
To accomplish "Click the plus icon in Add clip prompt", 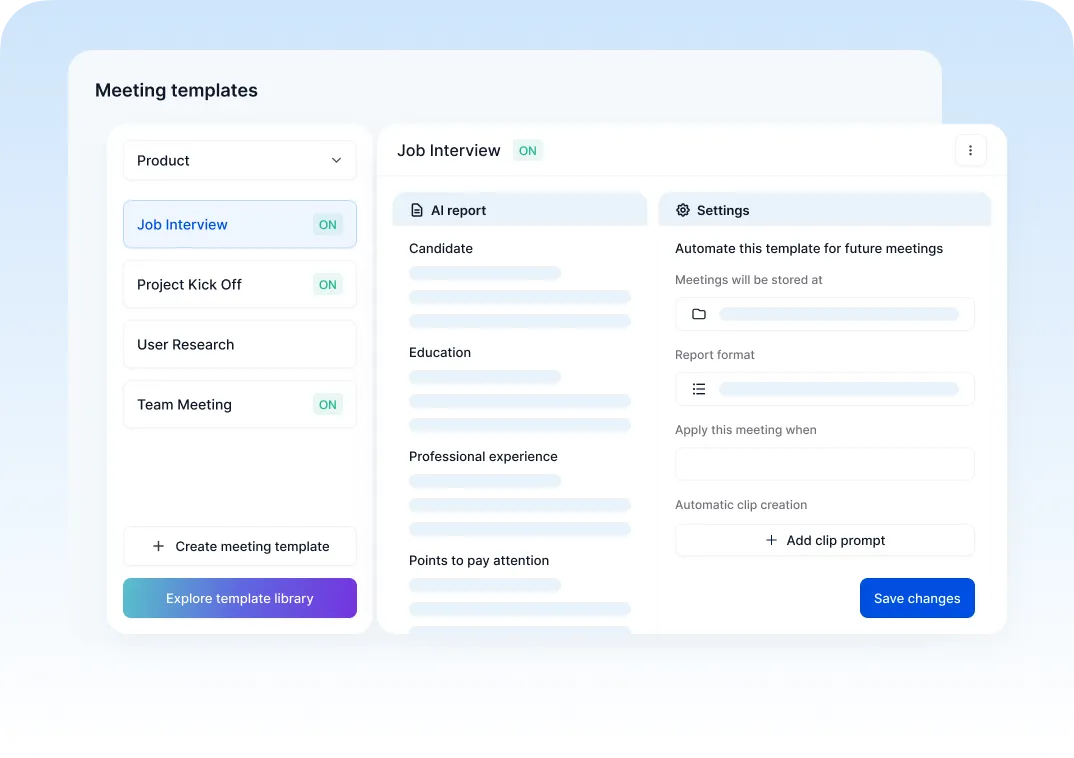I will click(x=771, y=540).
